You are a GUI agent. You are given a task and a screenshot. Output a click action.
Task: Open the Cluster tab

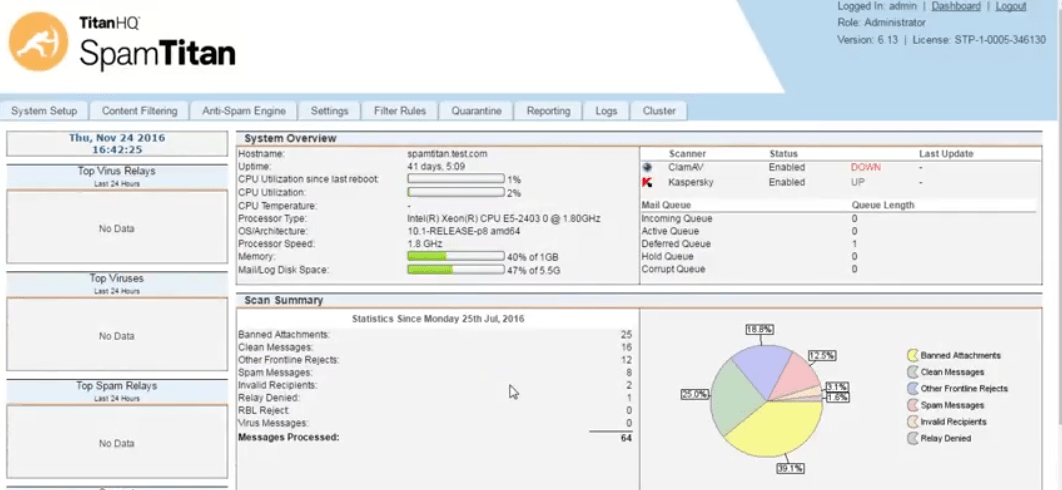[x=659, y=111]
